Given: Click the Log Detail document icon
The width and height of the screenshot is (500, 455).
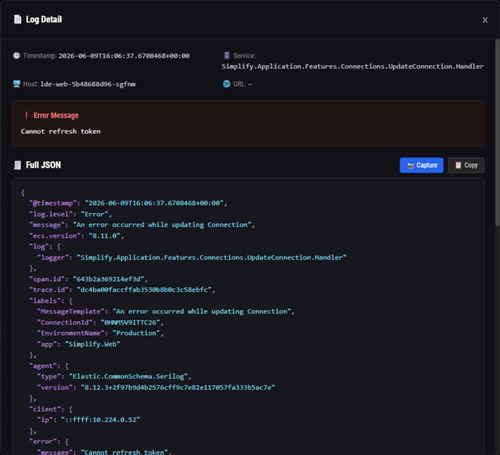Looking at the screenshot, I should point(18,19).
